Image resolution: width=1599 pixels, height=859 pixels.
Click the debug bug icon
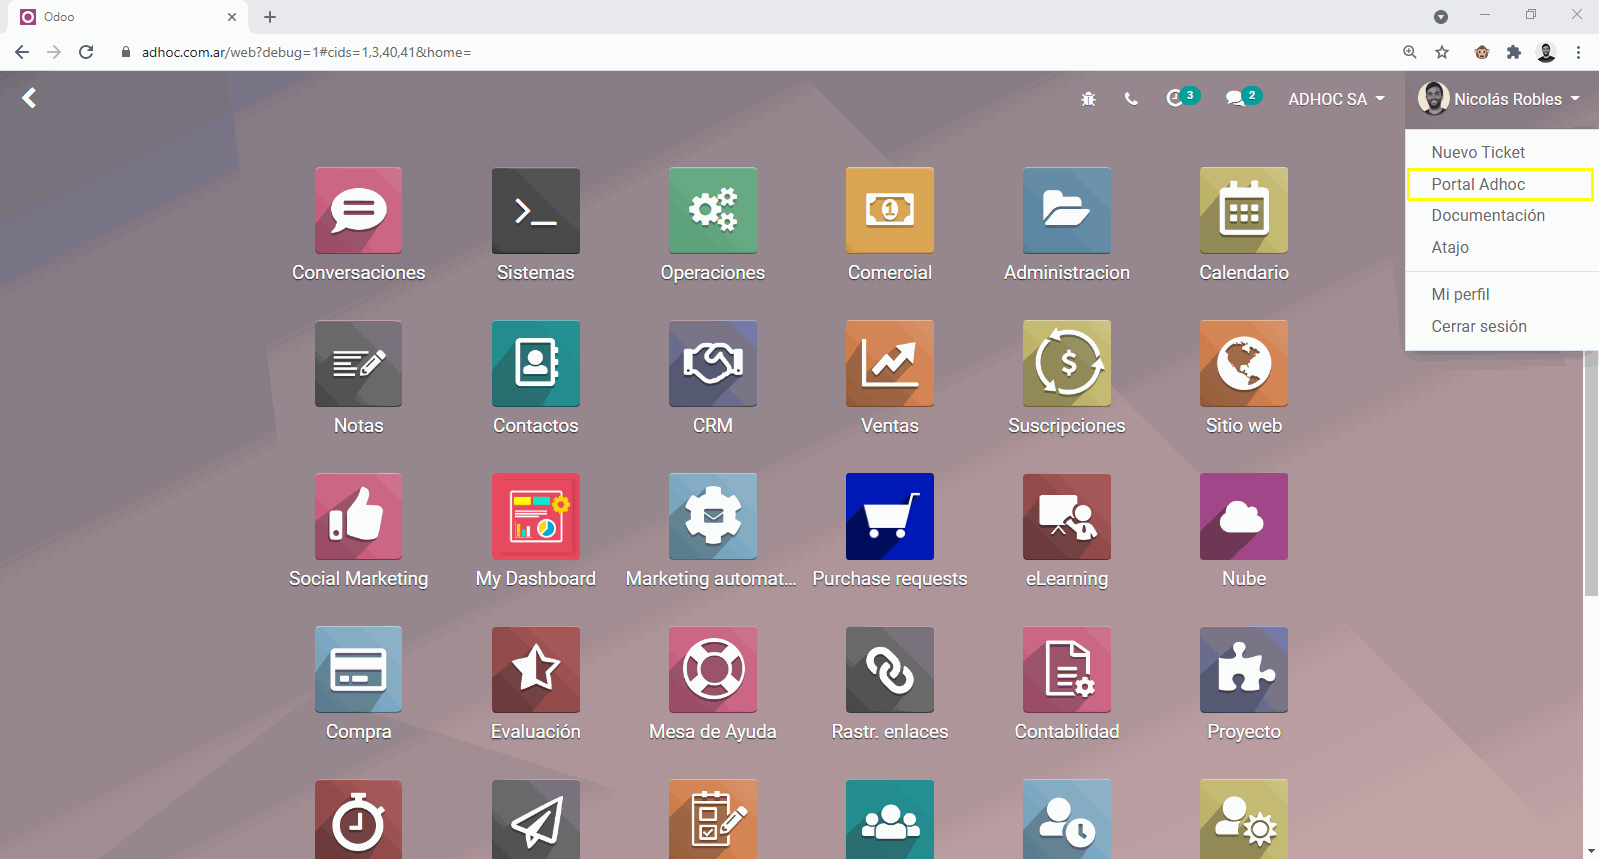coord(1089,99)
